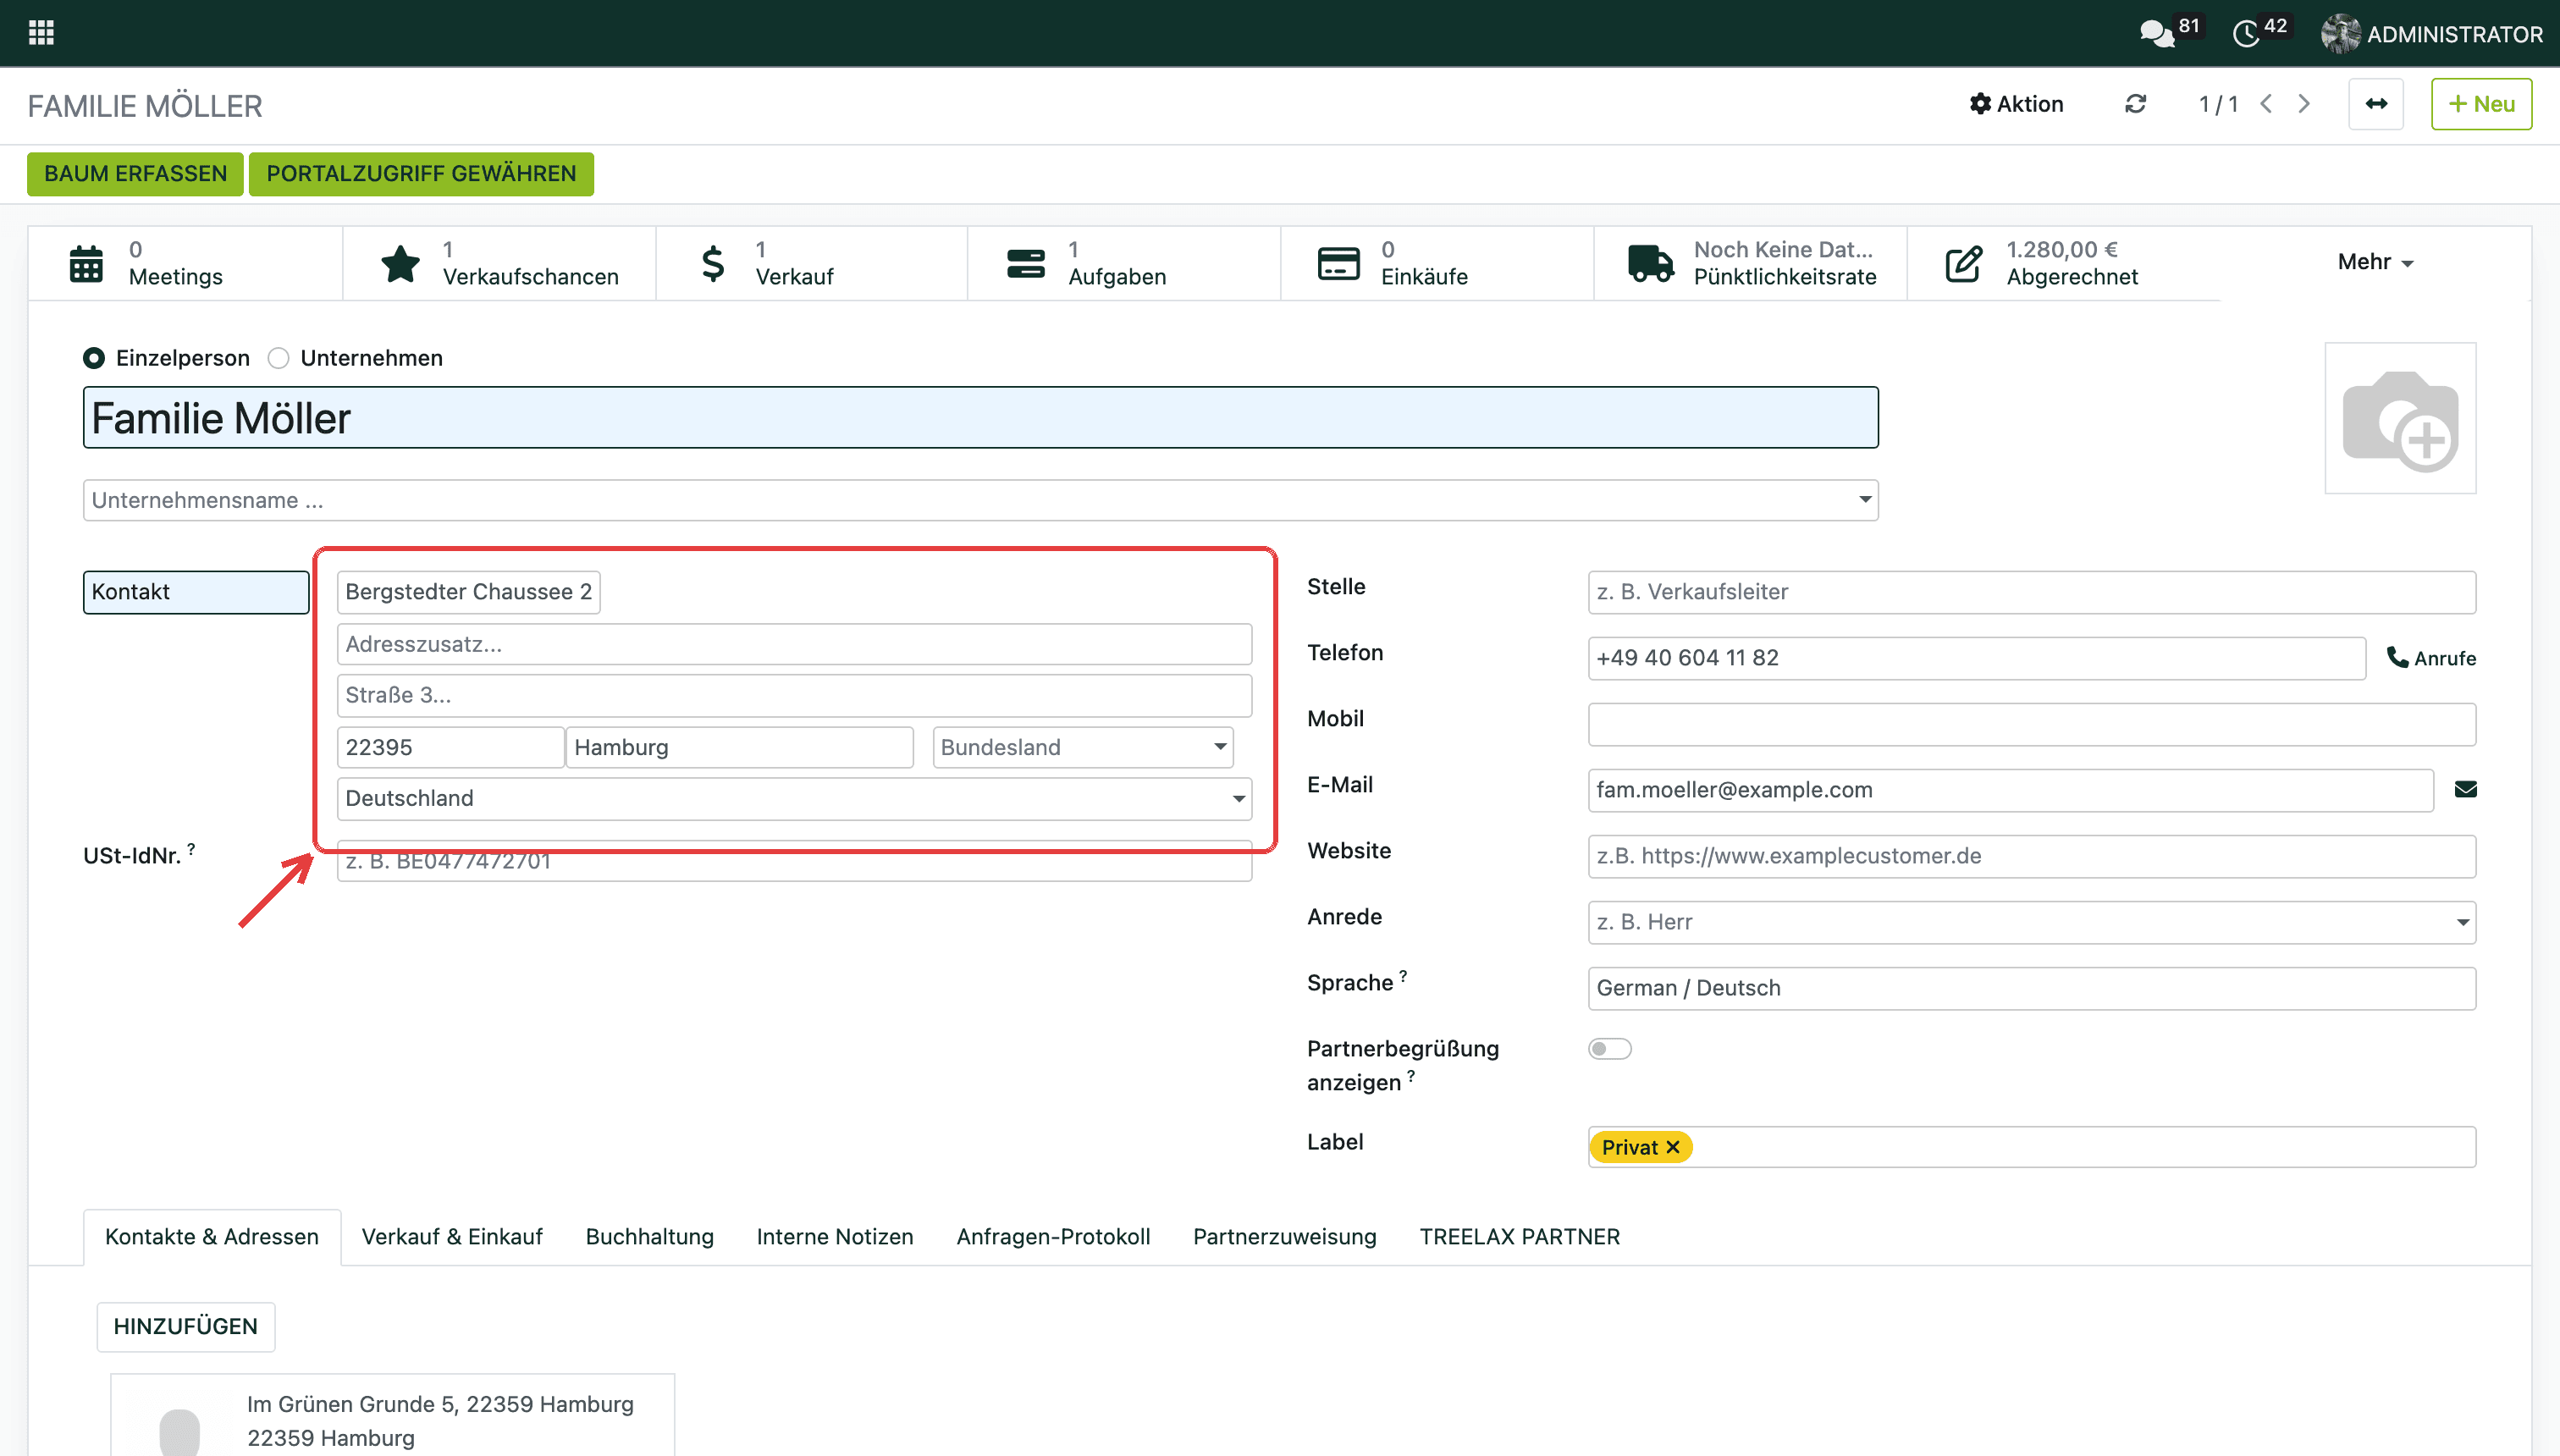Remove the Privat label tag
Screen dimensions: 2560x1456
click(x=1673, y=1147)
